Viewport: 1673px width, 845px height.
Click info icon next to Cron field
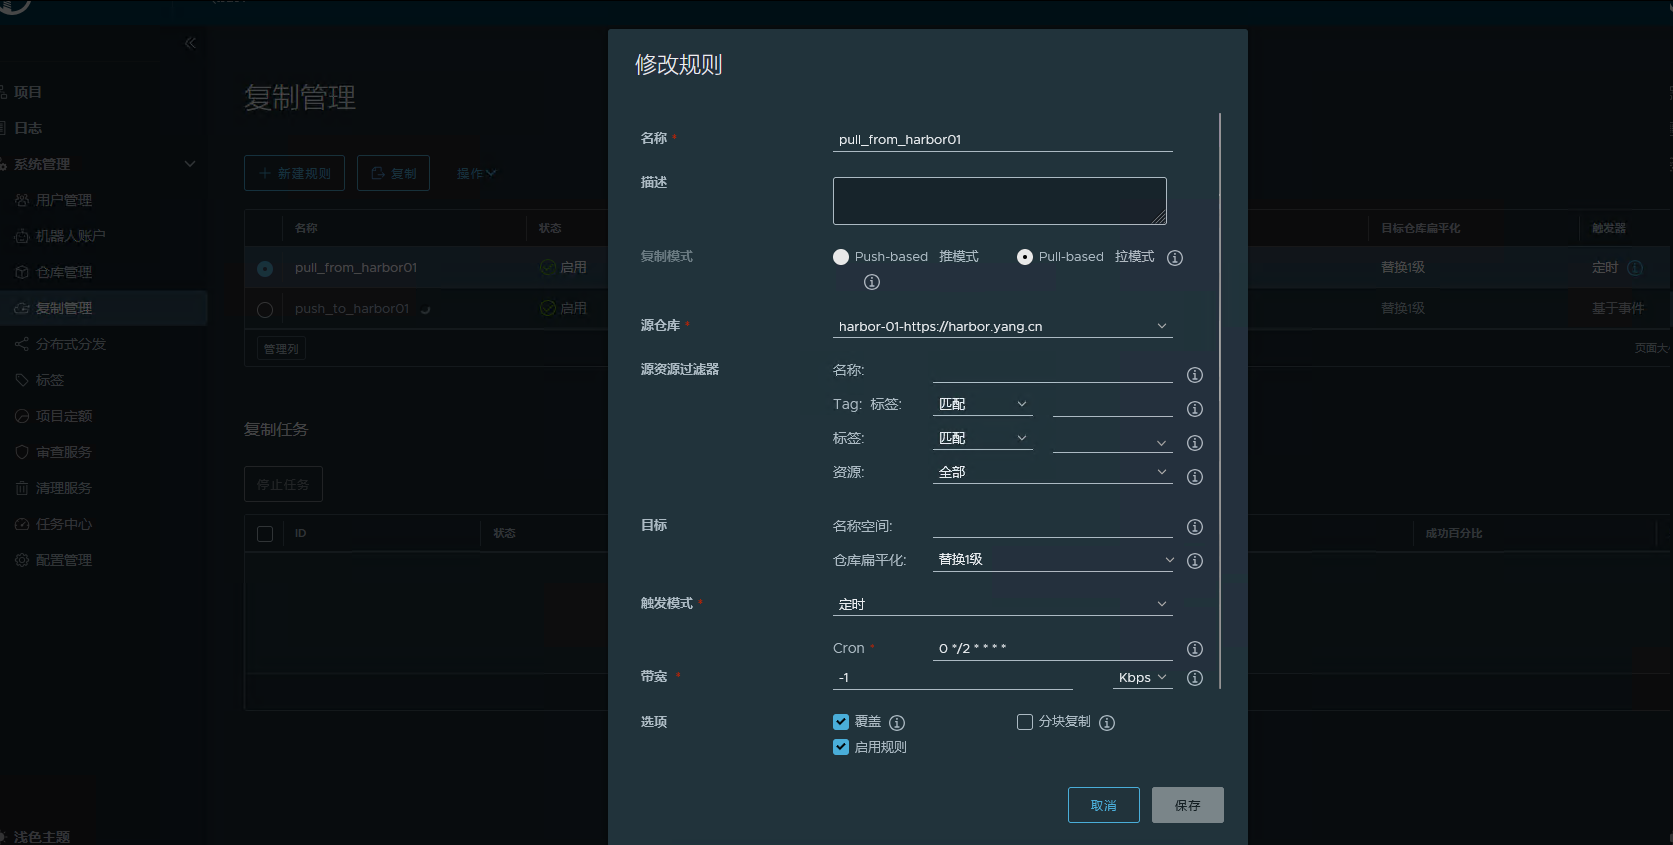1194,649
